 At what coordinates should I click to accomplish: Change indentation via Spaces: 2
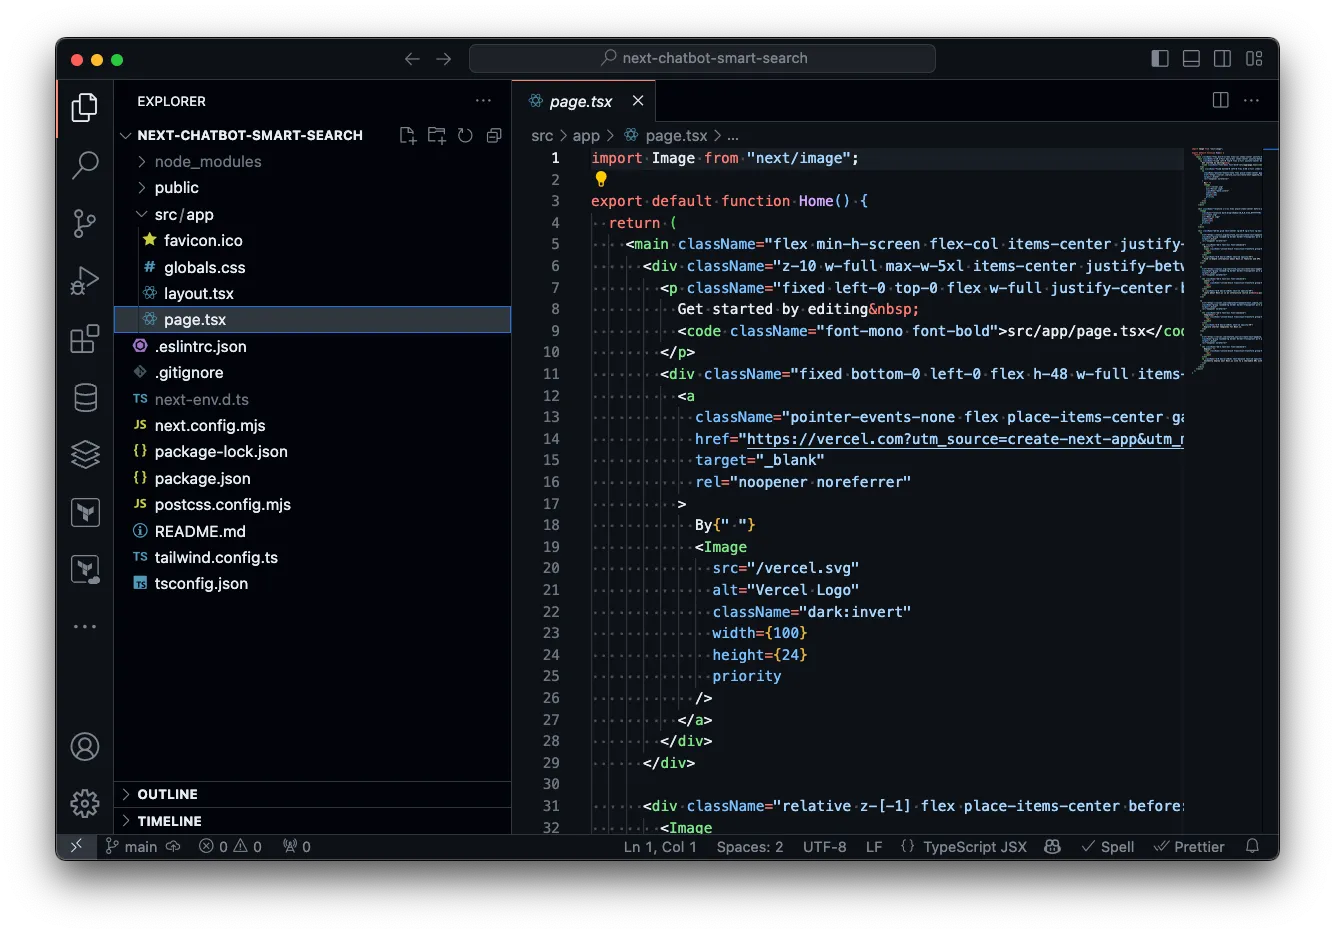pyautogui.click(x=750, y=846)
